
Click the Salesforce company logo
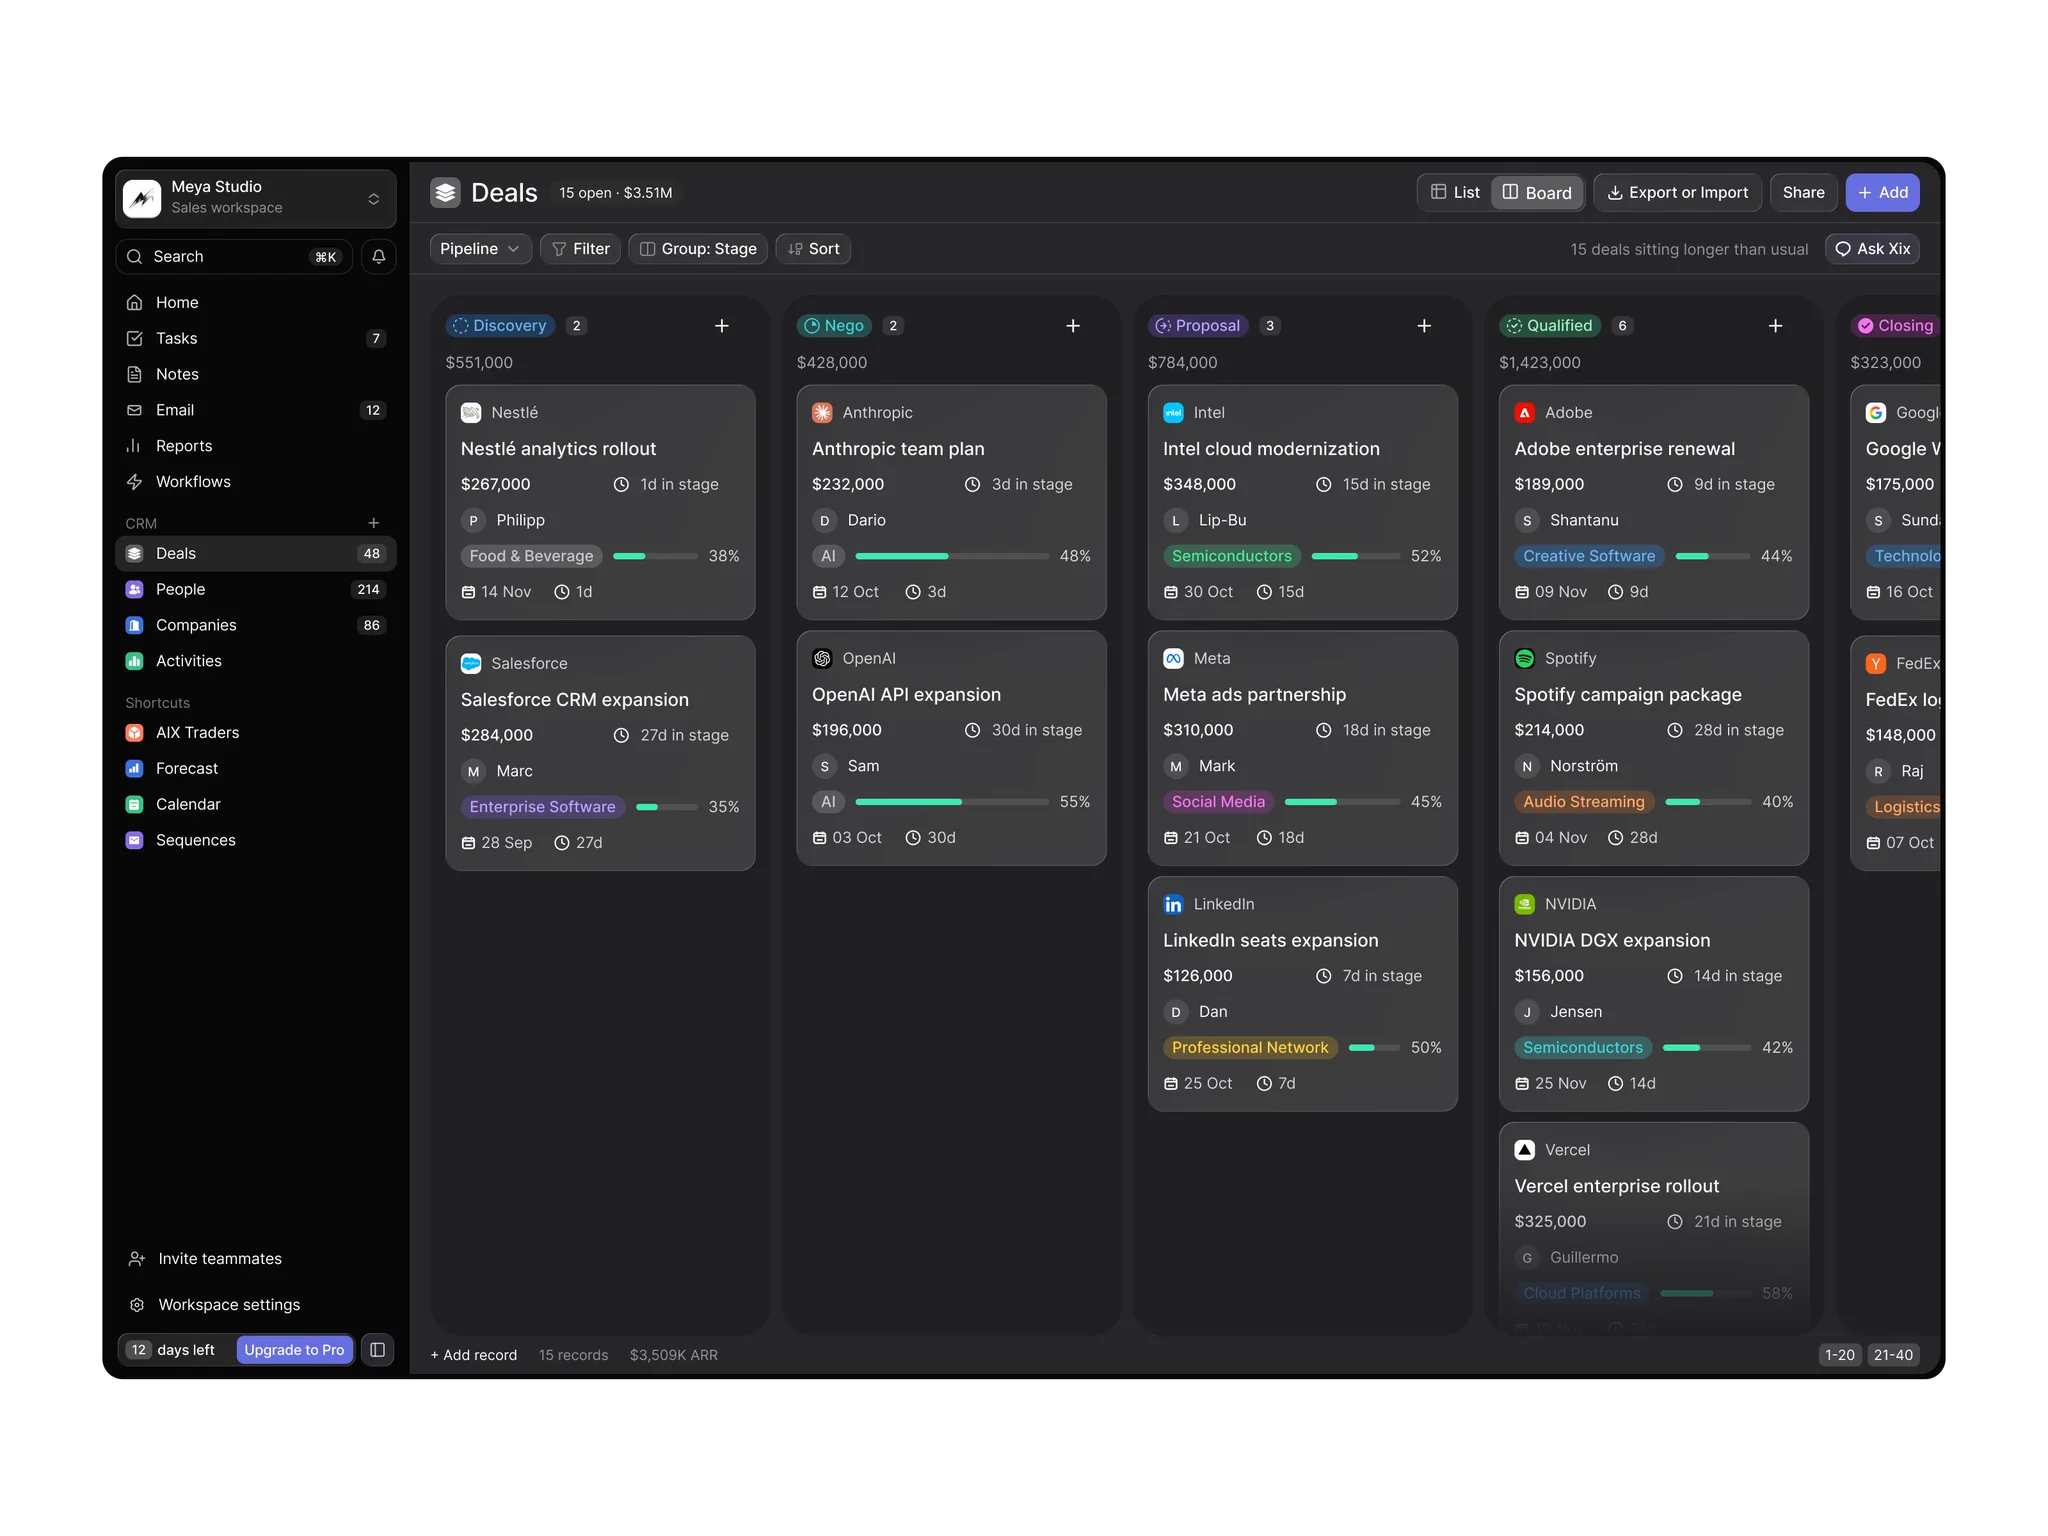click(471, 664)
